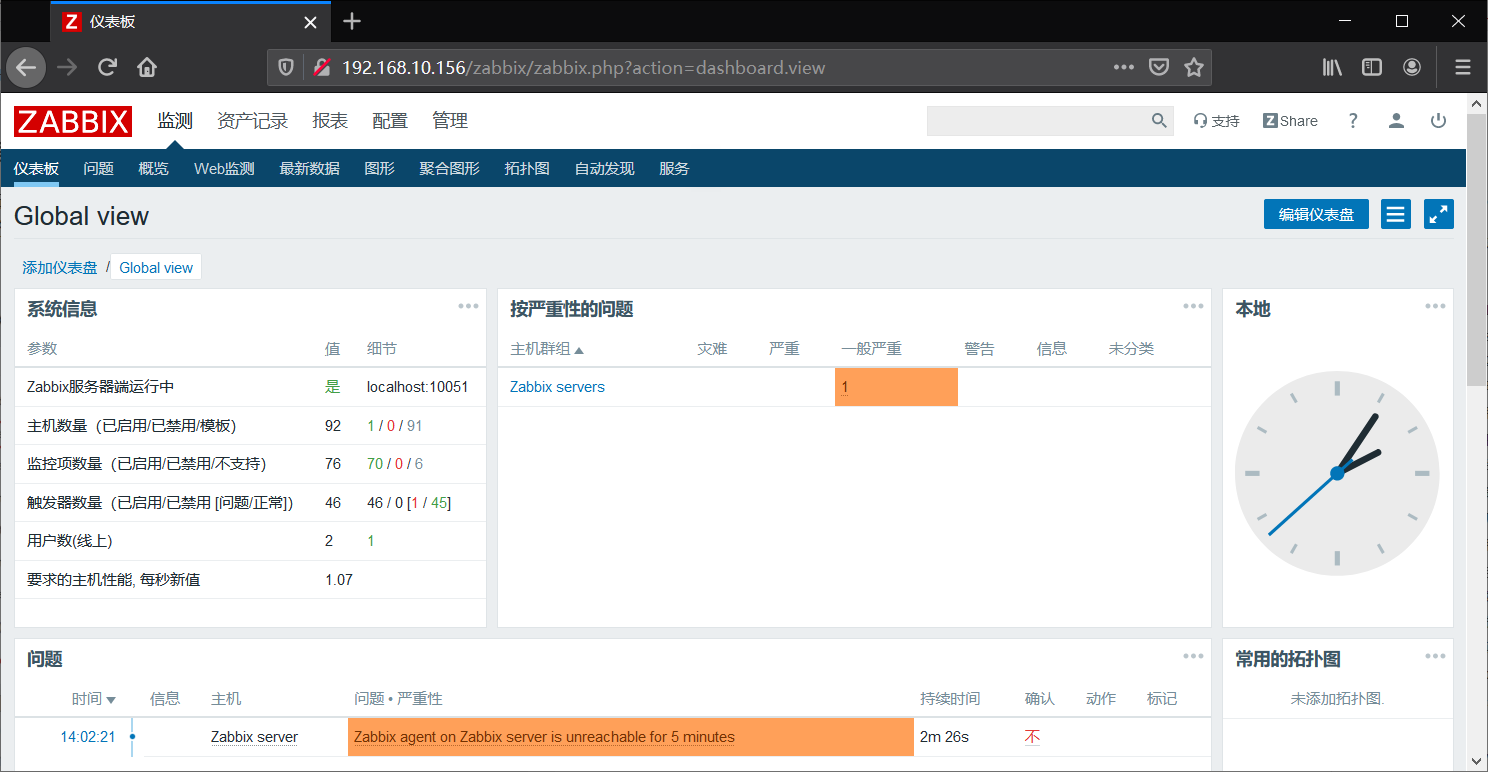Click the logout power icon

pyautogui.click(x=1438, y=121)
